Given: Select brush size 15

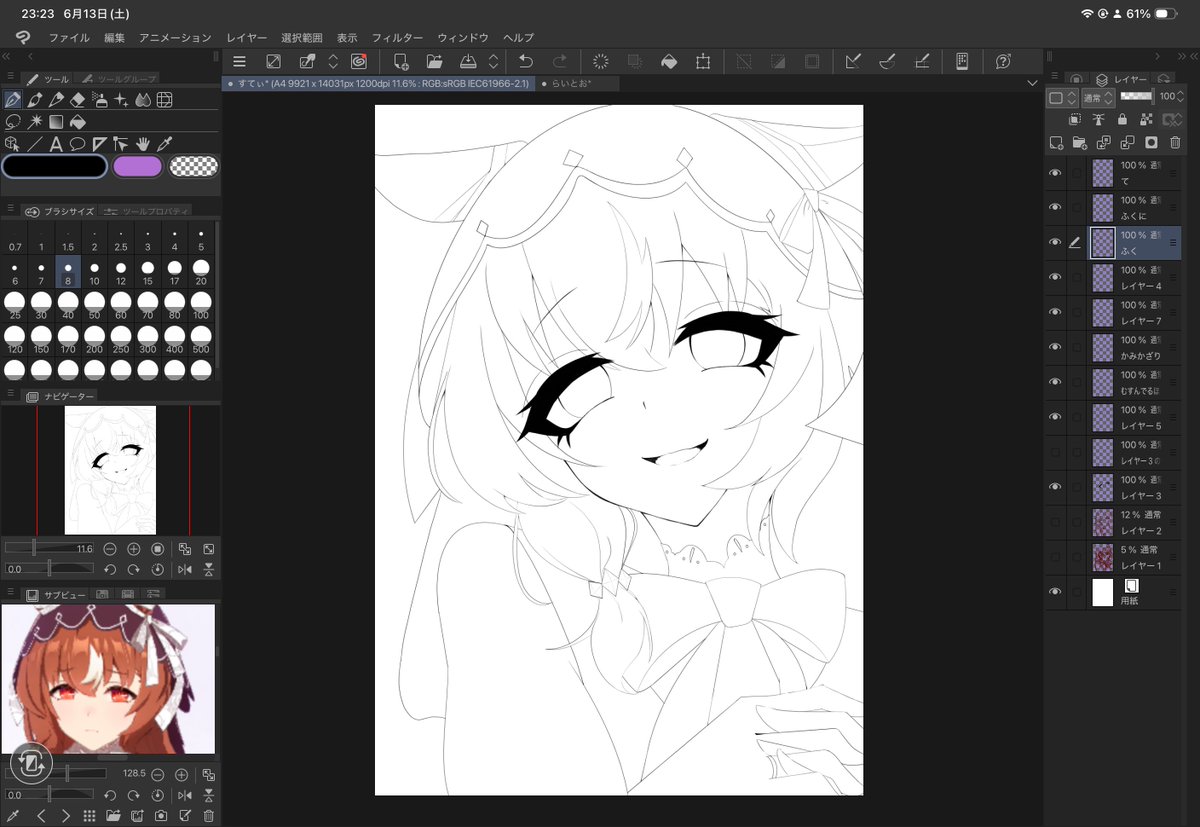Looking at the screenshot, I should (x=148, y=273).
